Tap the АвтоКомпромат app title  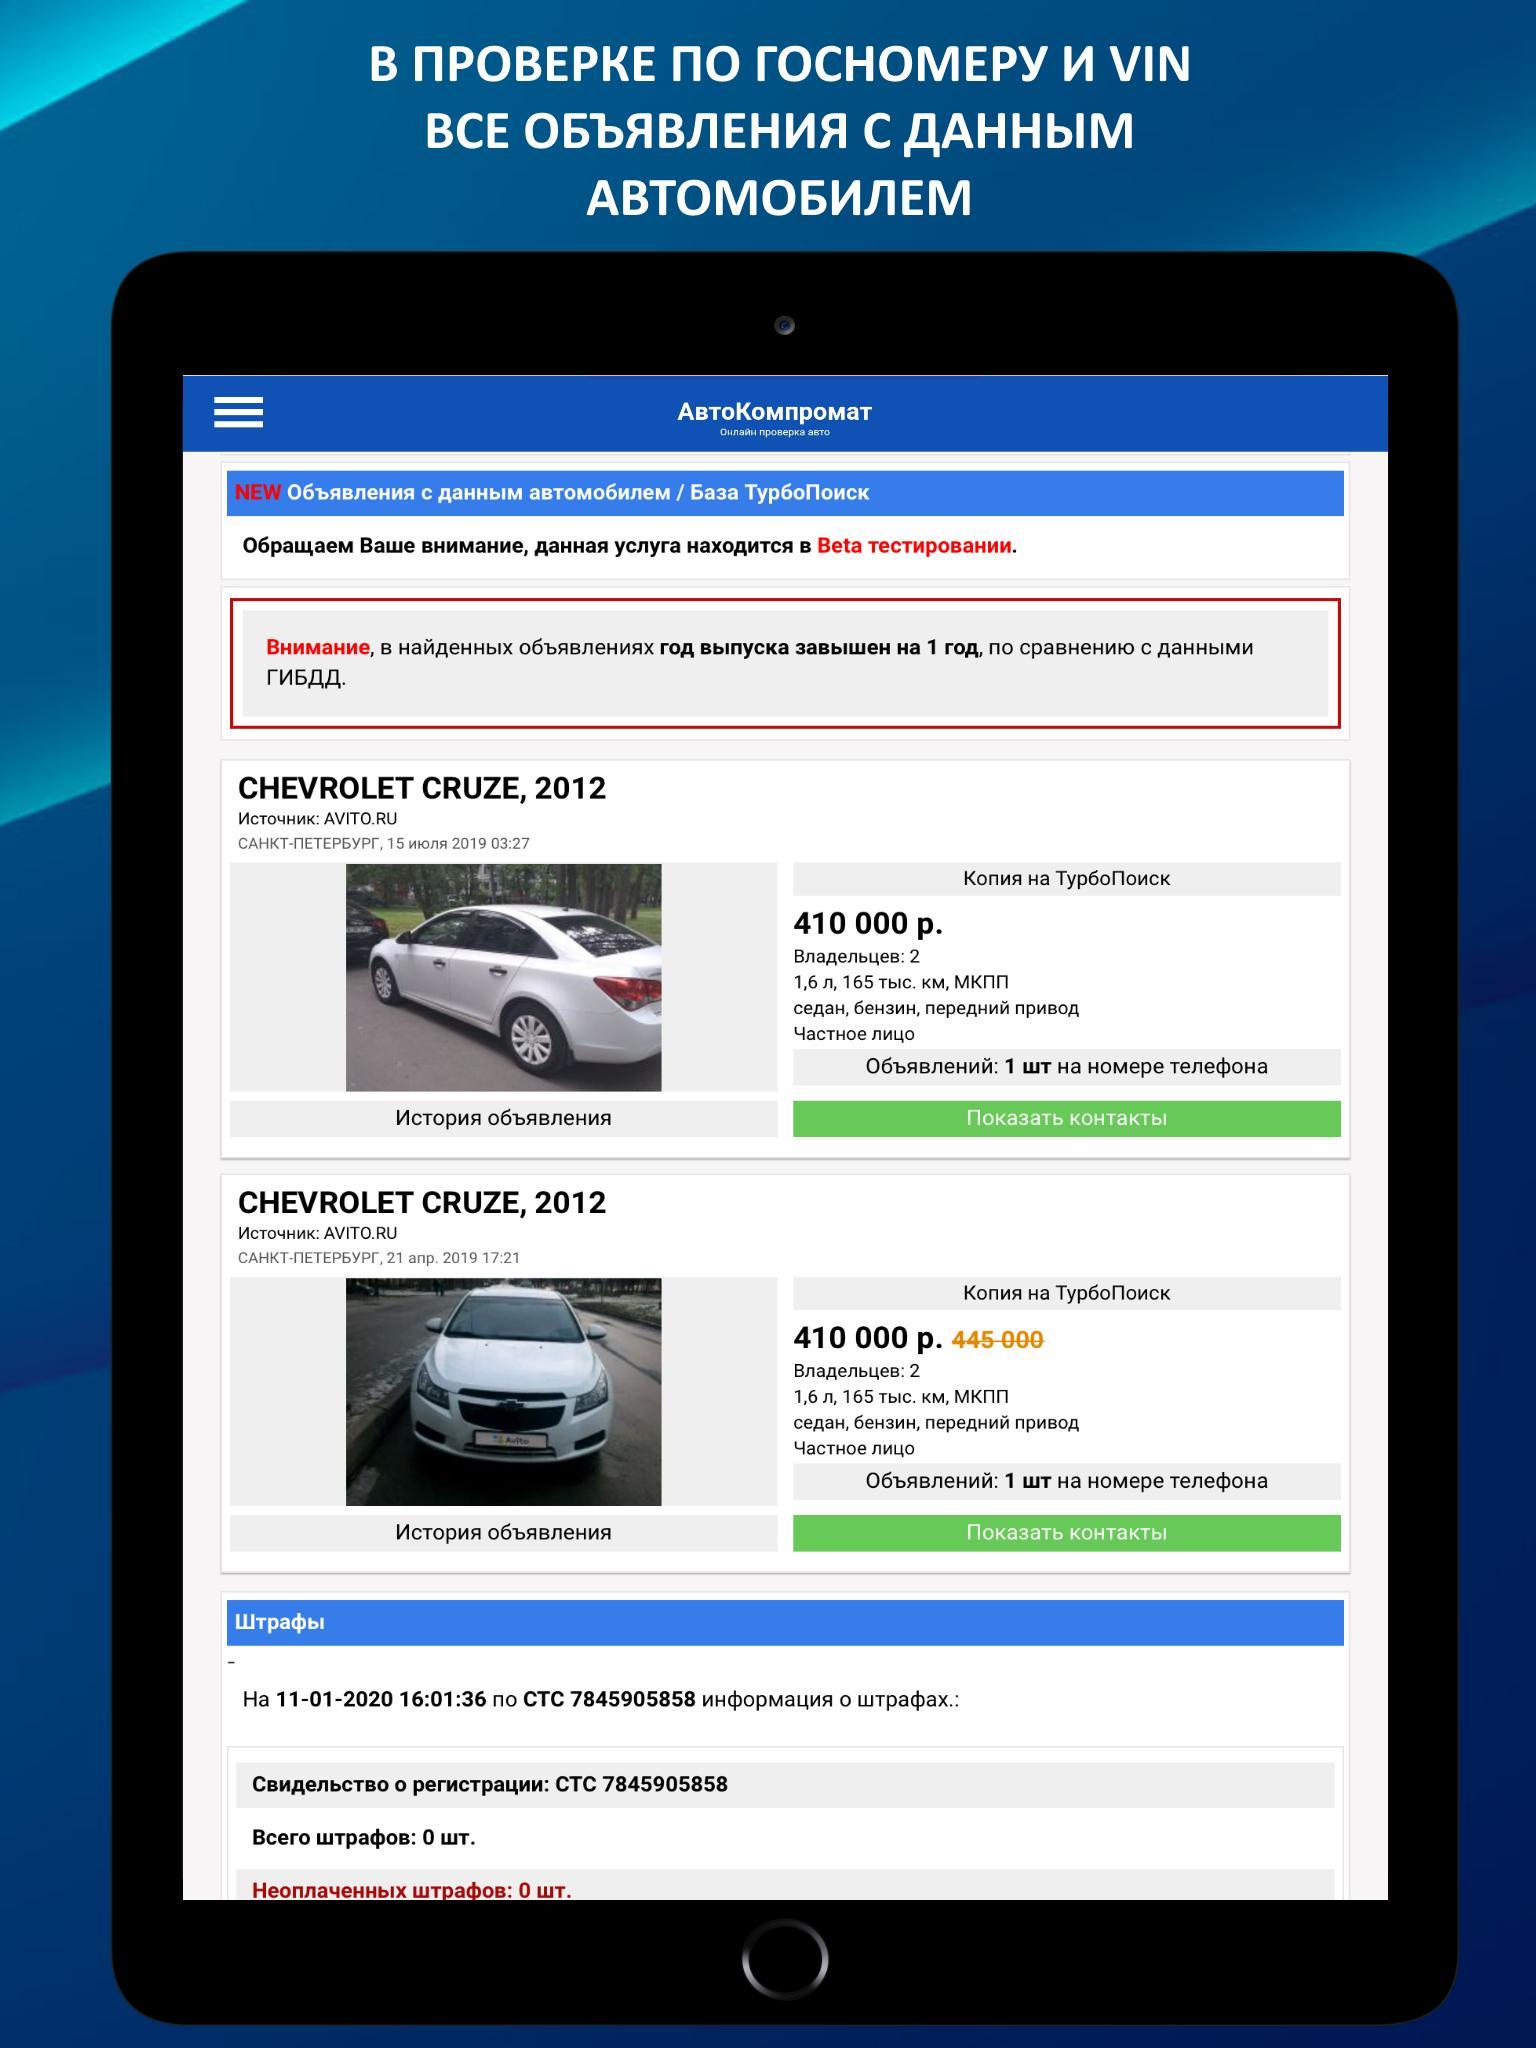coord(774,412)
